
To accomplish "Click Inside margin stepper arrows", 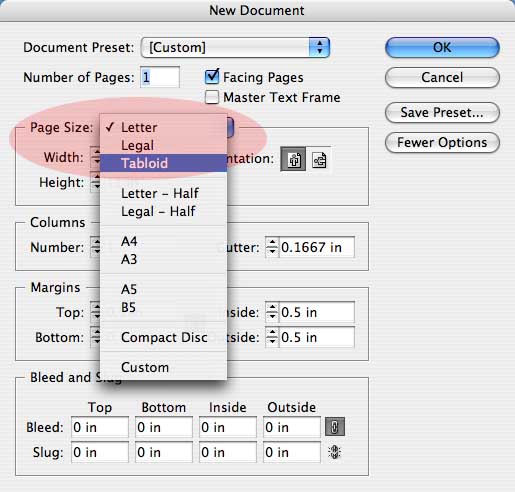I will [272, 312].
